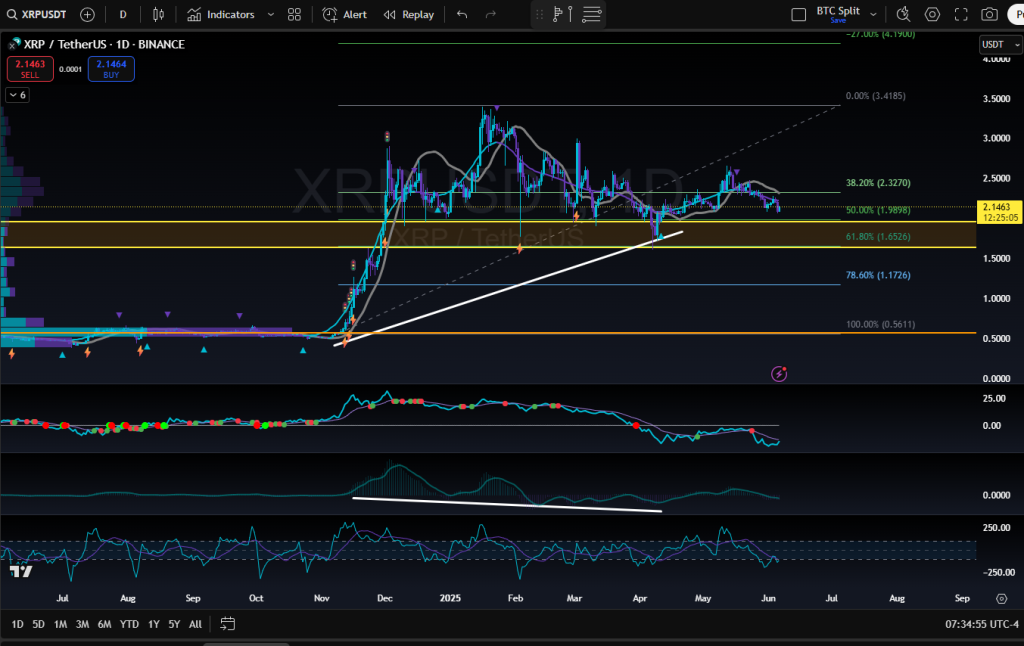The height and width of the screenshot is (646, 1024).
Task: Select the 5Y date range
Action: pos(174,624)
